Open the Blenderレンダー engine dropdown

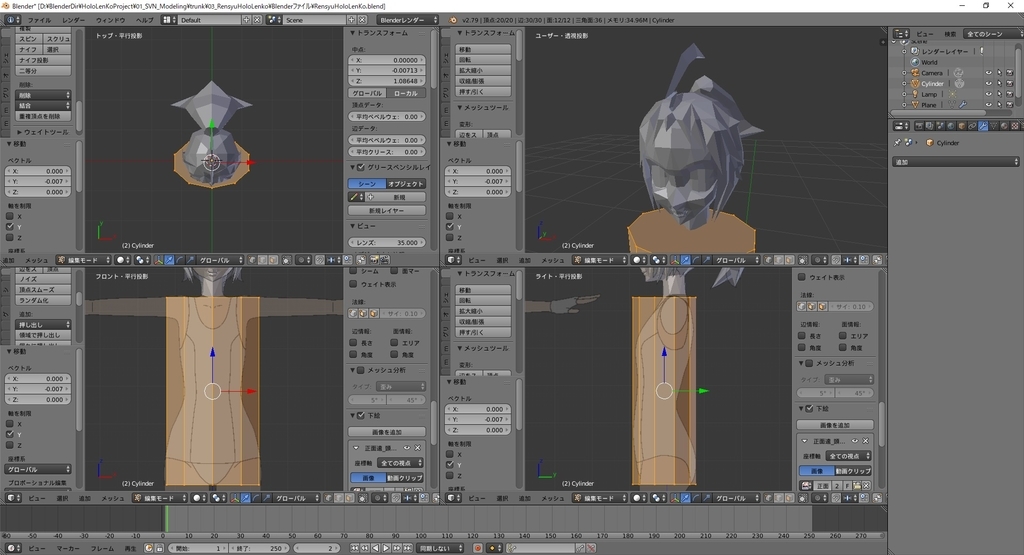coord(408,20)
